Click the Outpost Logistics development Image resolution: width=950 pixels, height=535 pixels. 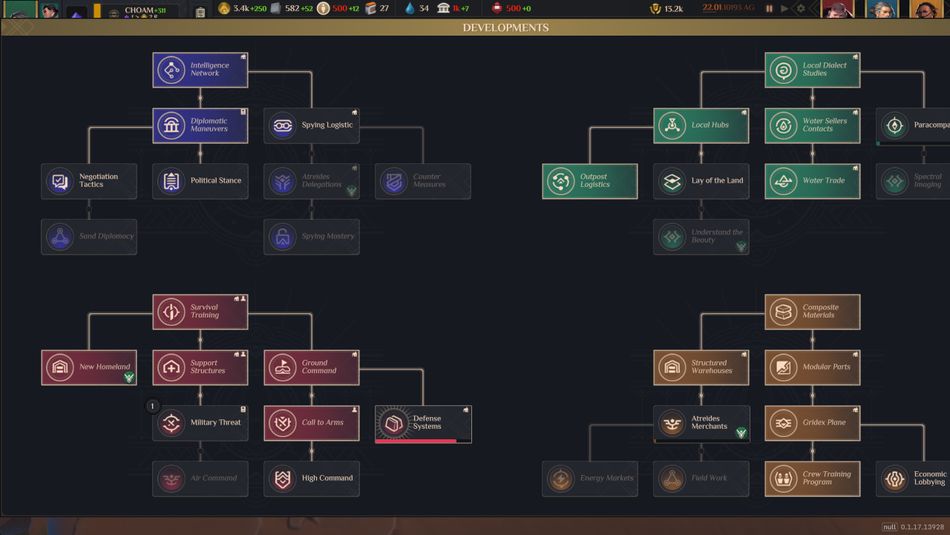pyautogui.click(x=590, y=181)
